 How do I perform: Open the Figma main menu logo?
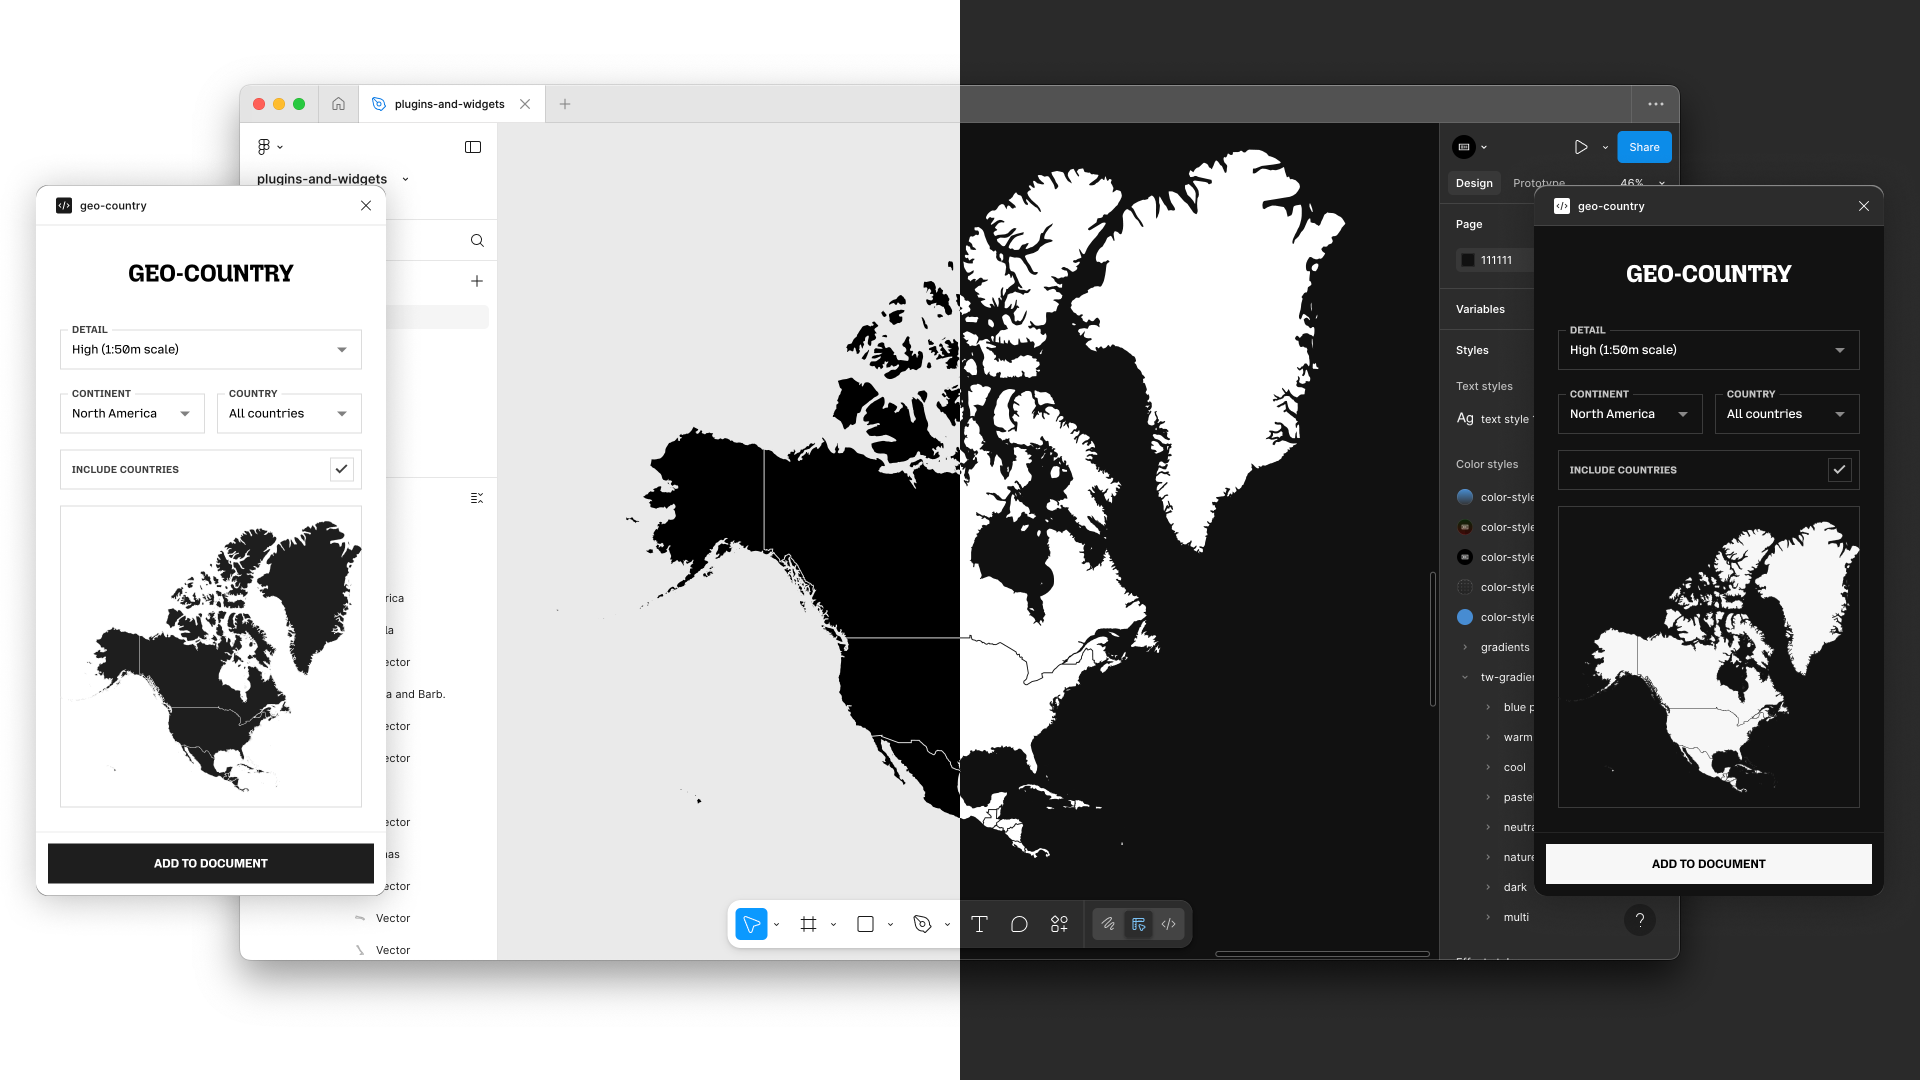pyautogui.click(x=264, y=147)
